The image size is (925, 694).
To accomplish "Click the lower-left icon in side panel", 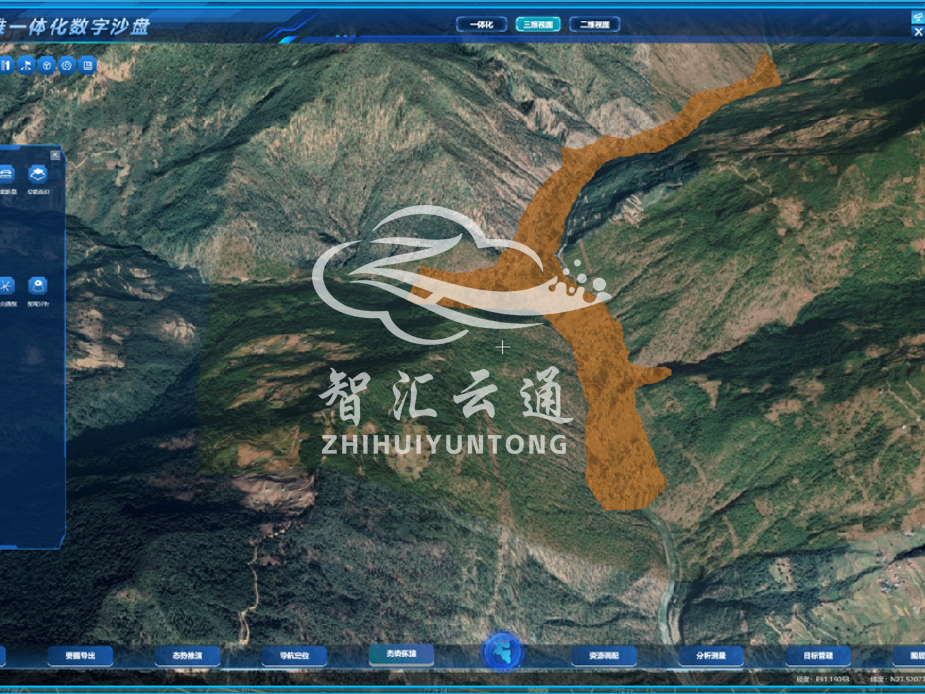I will (6, 285).
